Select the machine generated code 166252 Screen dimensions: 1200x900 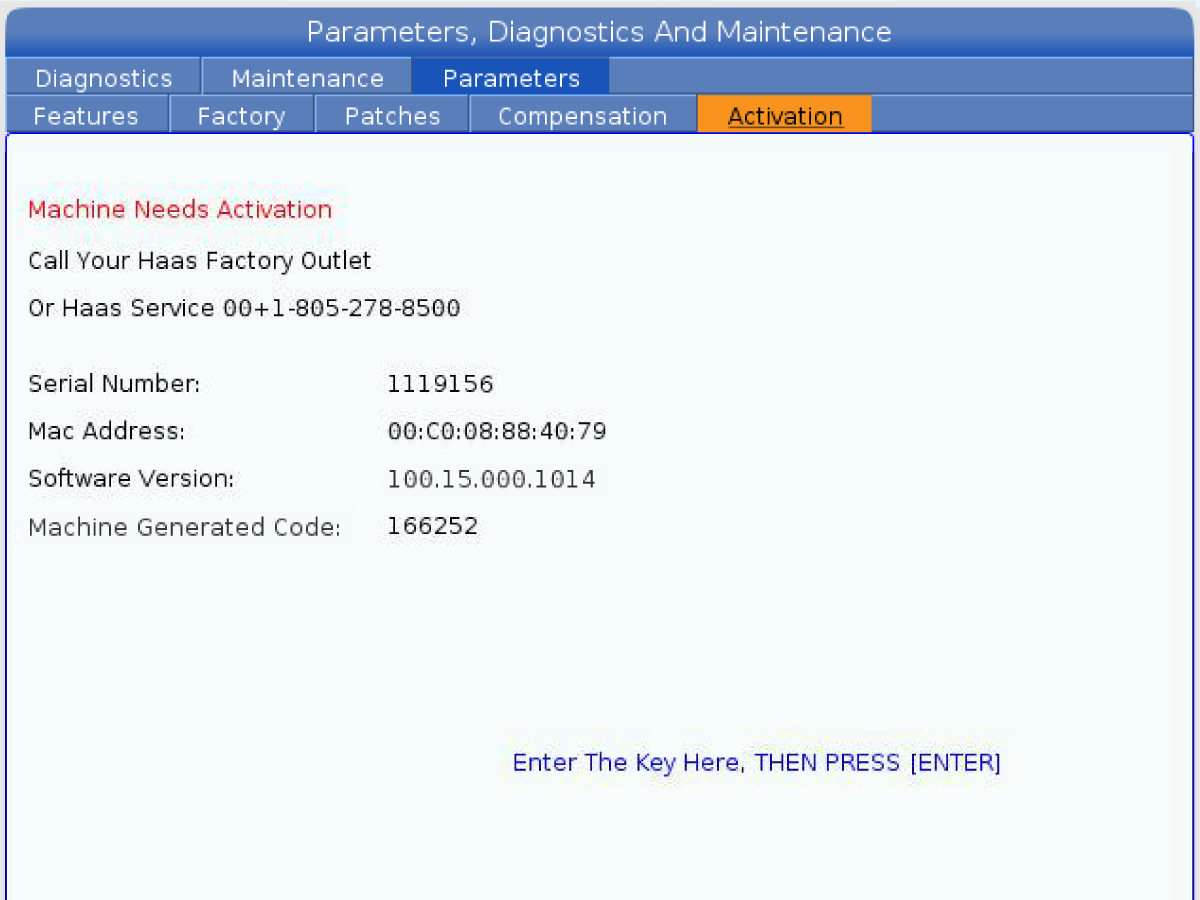pos(433,526)
